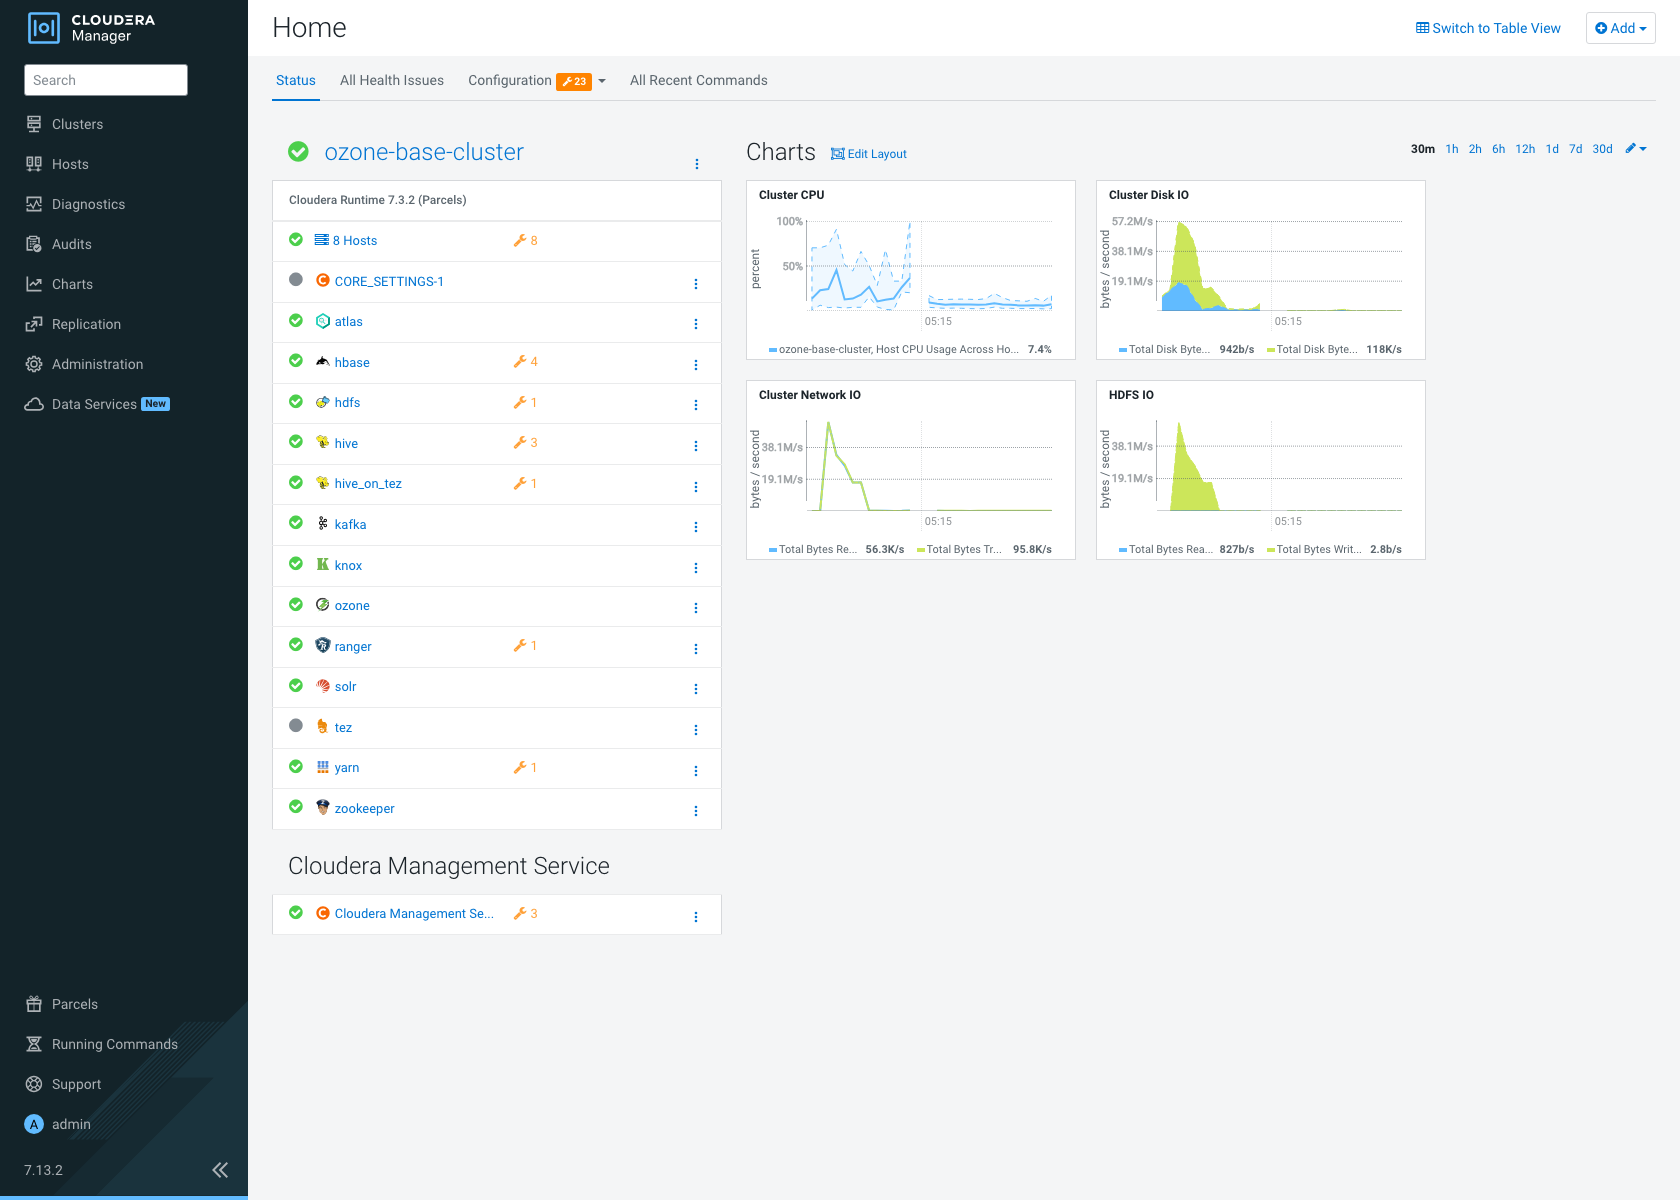Click in the Search input field
The height and width of the screenshot is (1200, 1680).
(x=106, y=80)
